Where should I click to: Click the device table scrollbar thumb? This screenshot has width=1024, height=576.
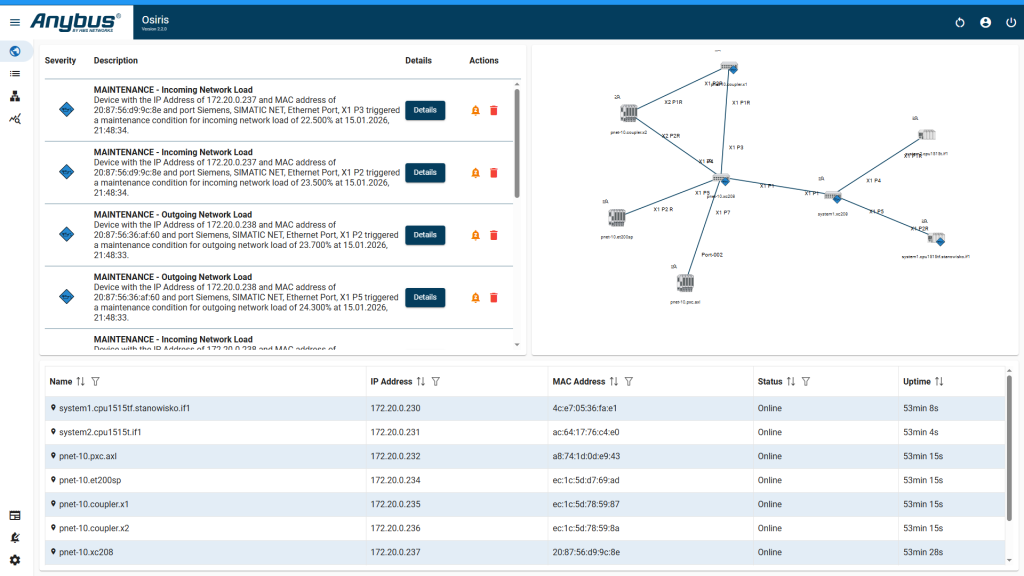pos(1009,449)
